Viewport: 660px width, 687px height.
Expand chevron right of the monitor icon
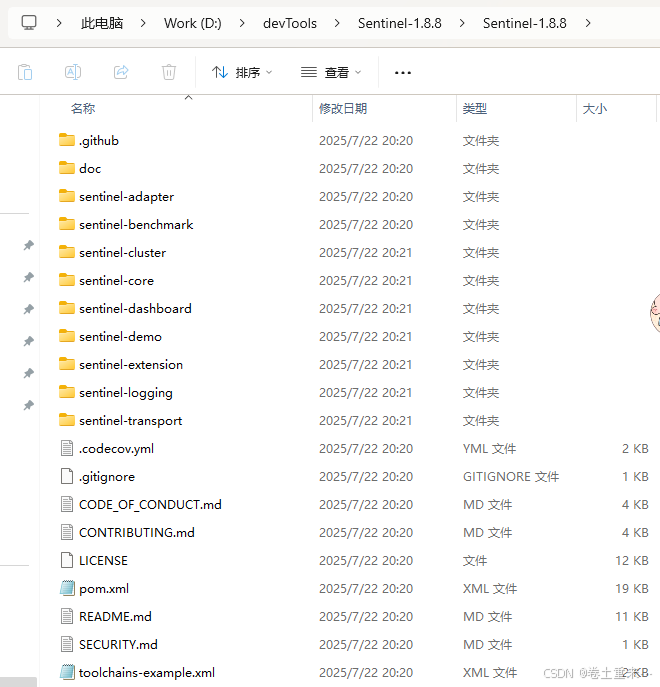click(x=59, y=23)
